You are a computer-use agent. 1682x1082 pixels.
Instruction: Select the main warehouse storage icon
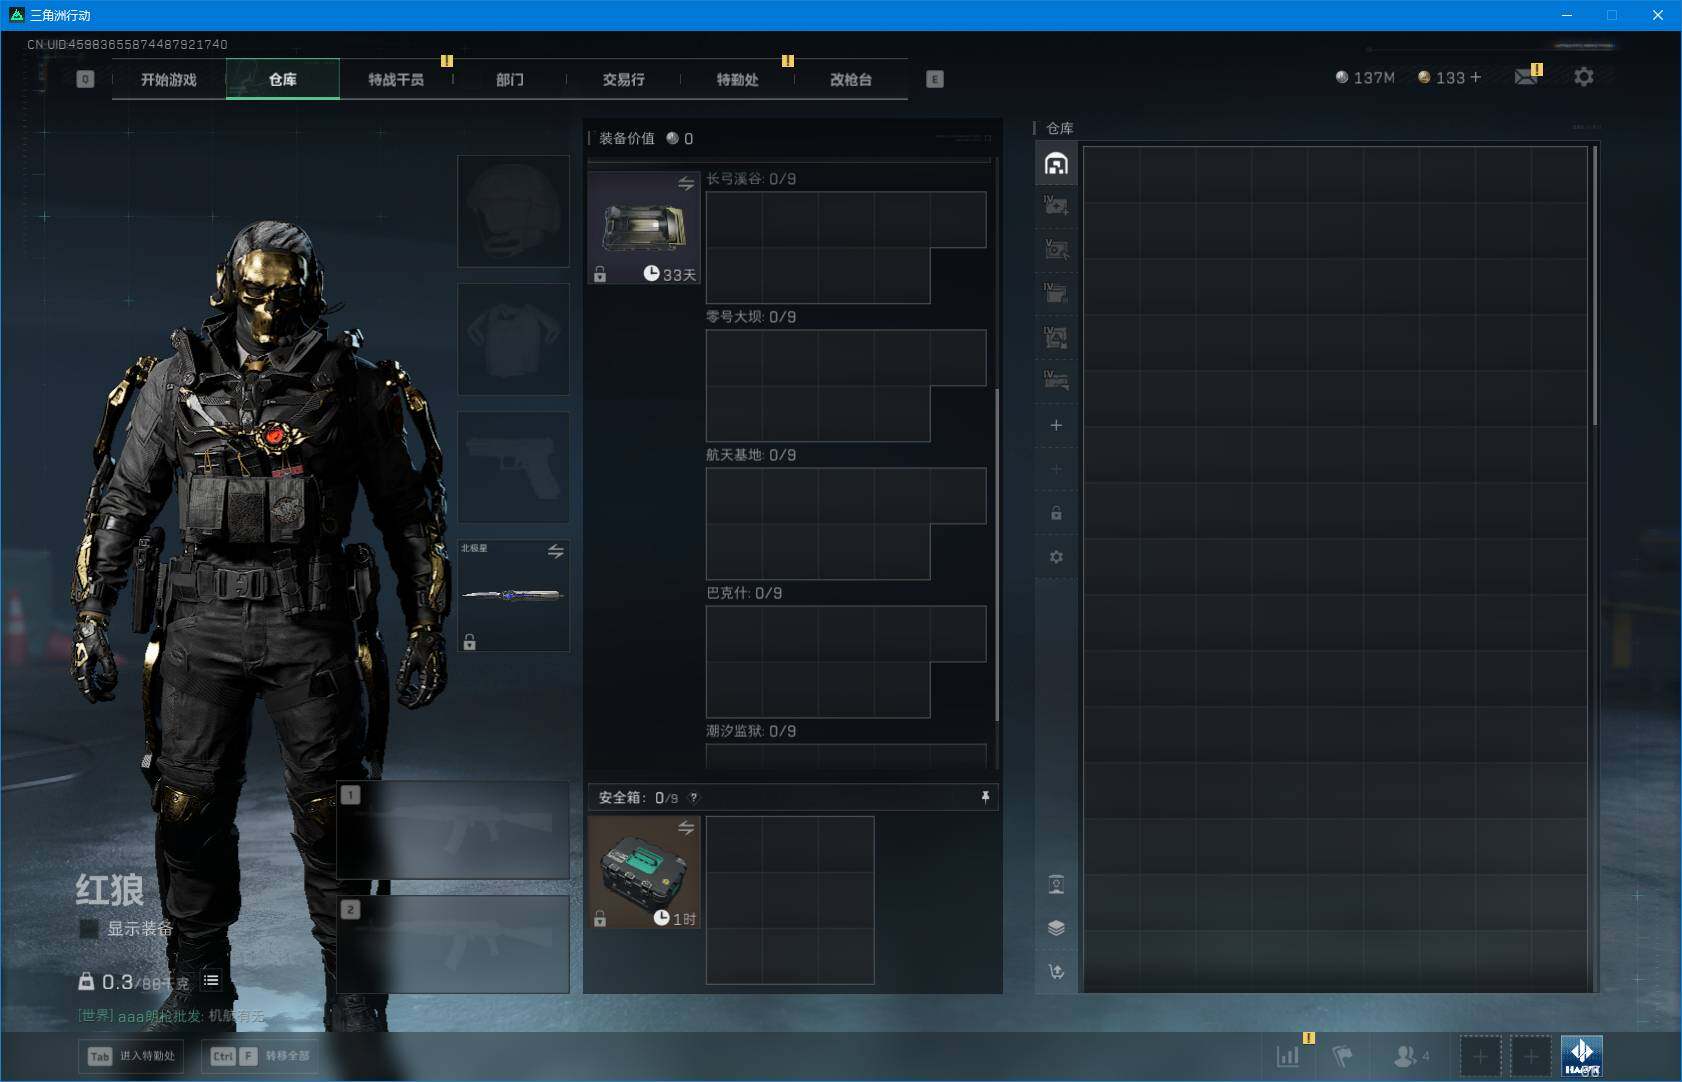pos(1056,164)
